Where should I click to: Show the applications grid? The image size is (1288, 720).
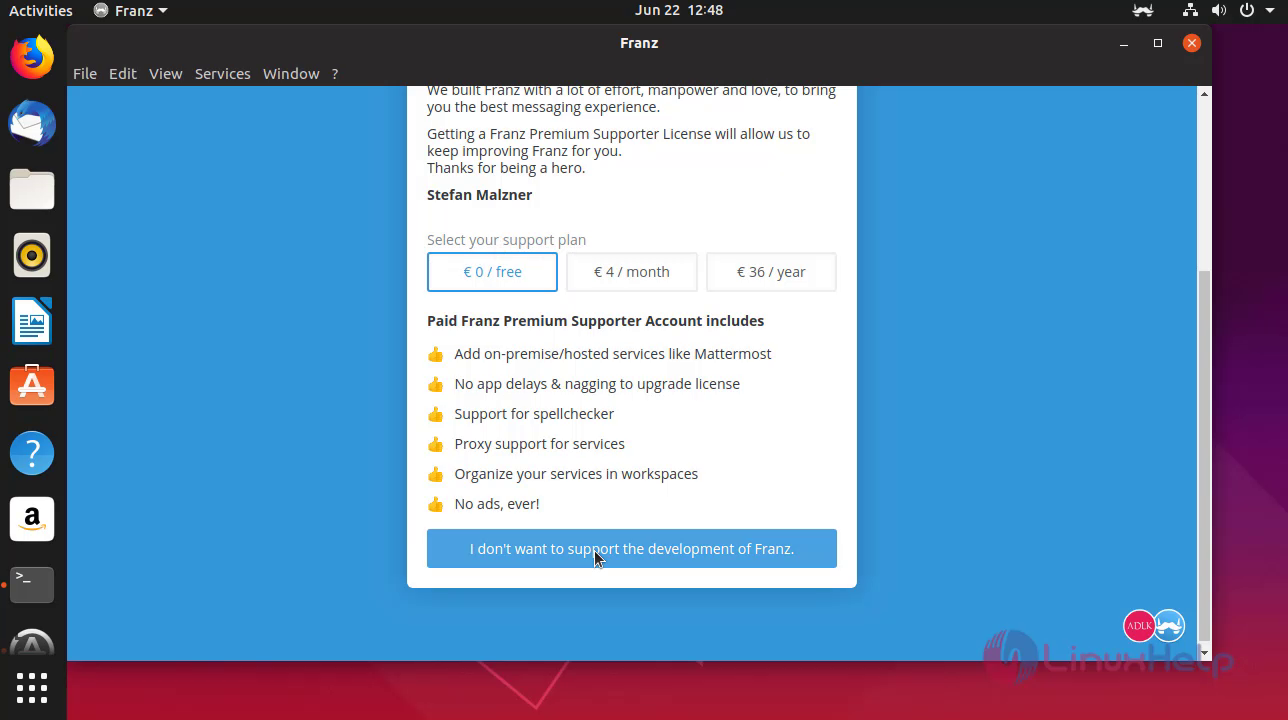(32, 688)
